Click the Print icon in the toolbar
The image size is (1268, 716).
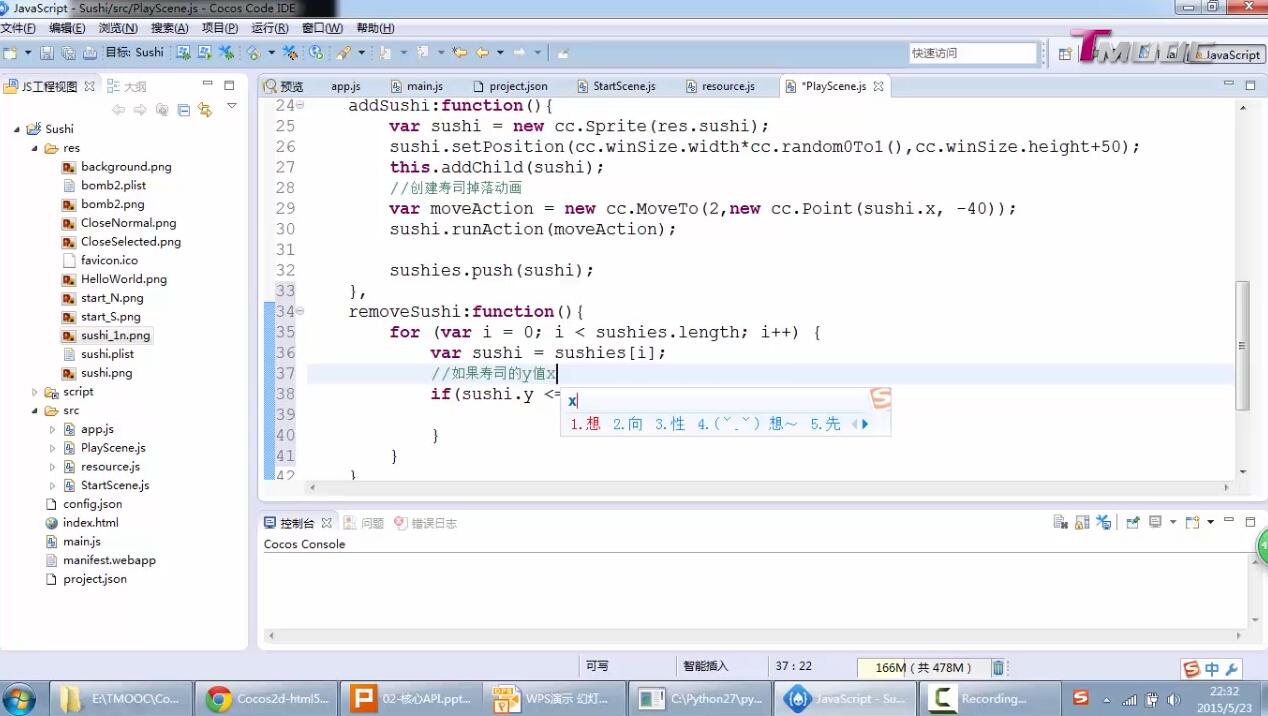(x=90, y=53)
